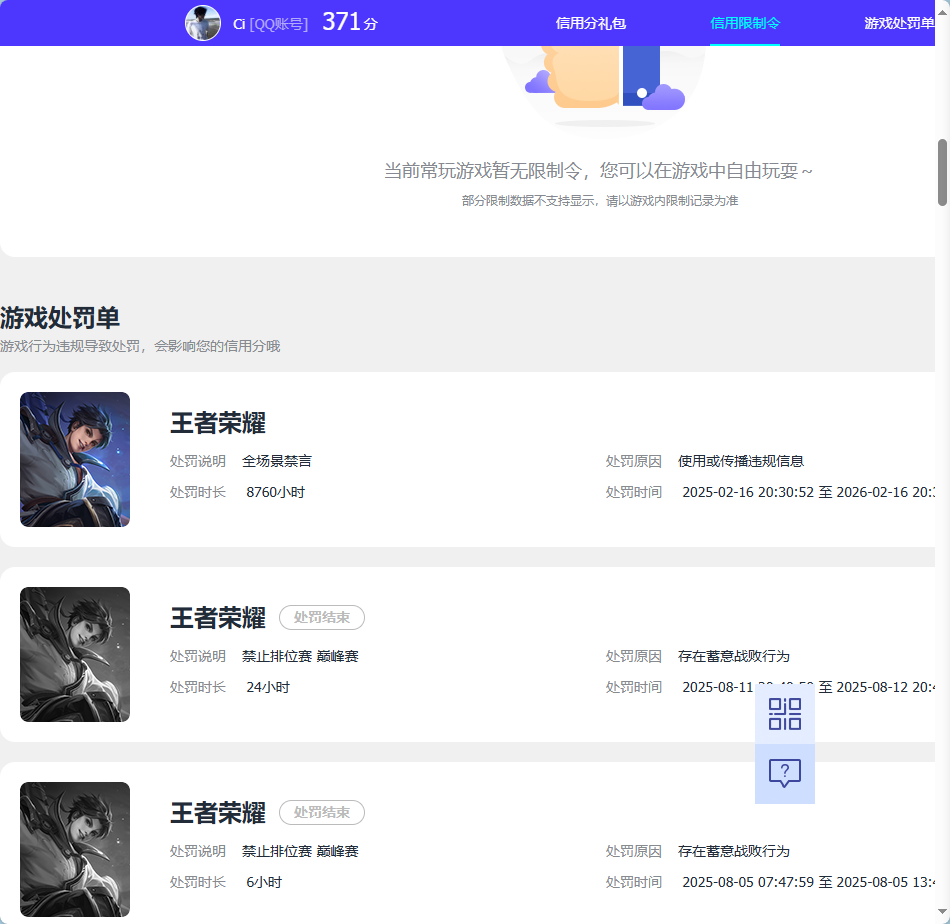Click 王者荣耀 title of 全场景禁言 record
Screen dimensions: 950x924
tap(218, 423)
